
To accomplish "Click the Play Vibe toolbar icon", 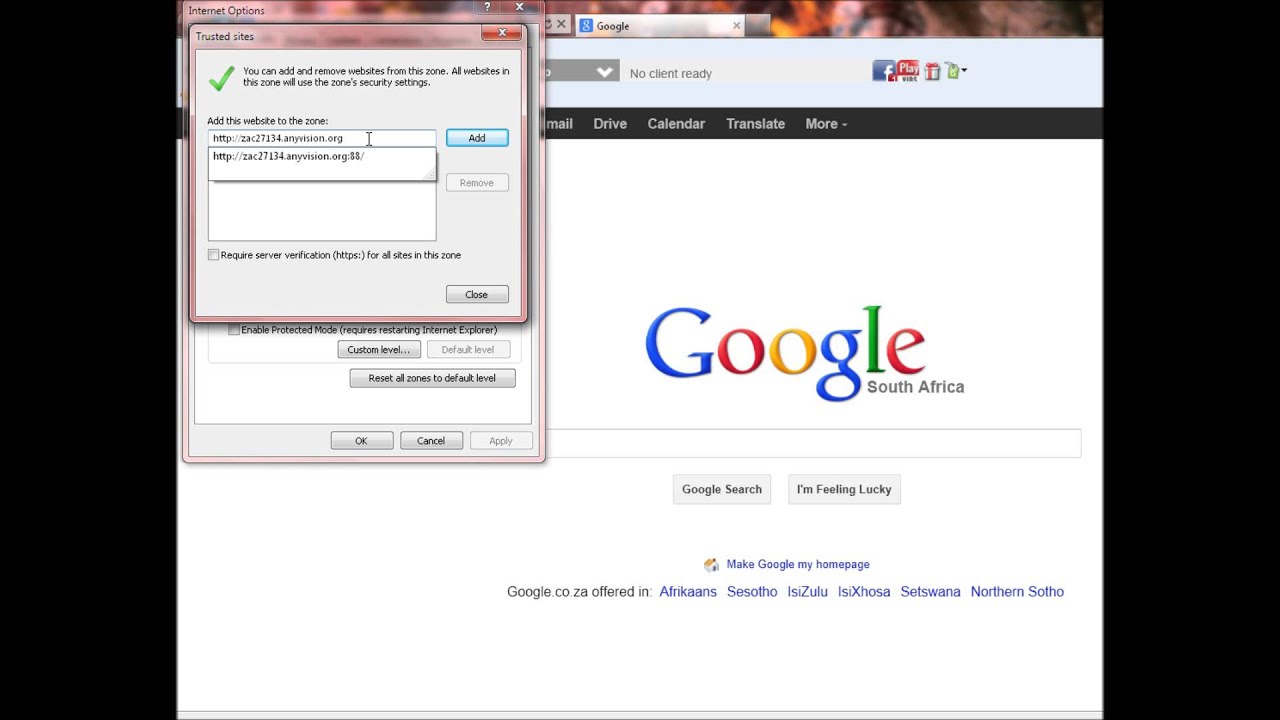I will (x=908, y=70).
